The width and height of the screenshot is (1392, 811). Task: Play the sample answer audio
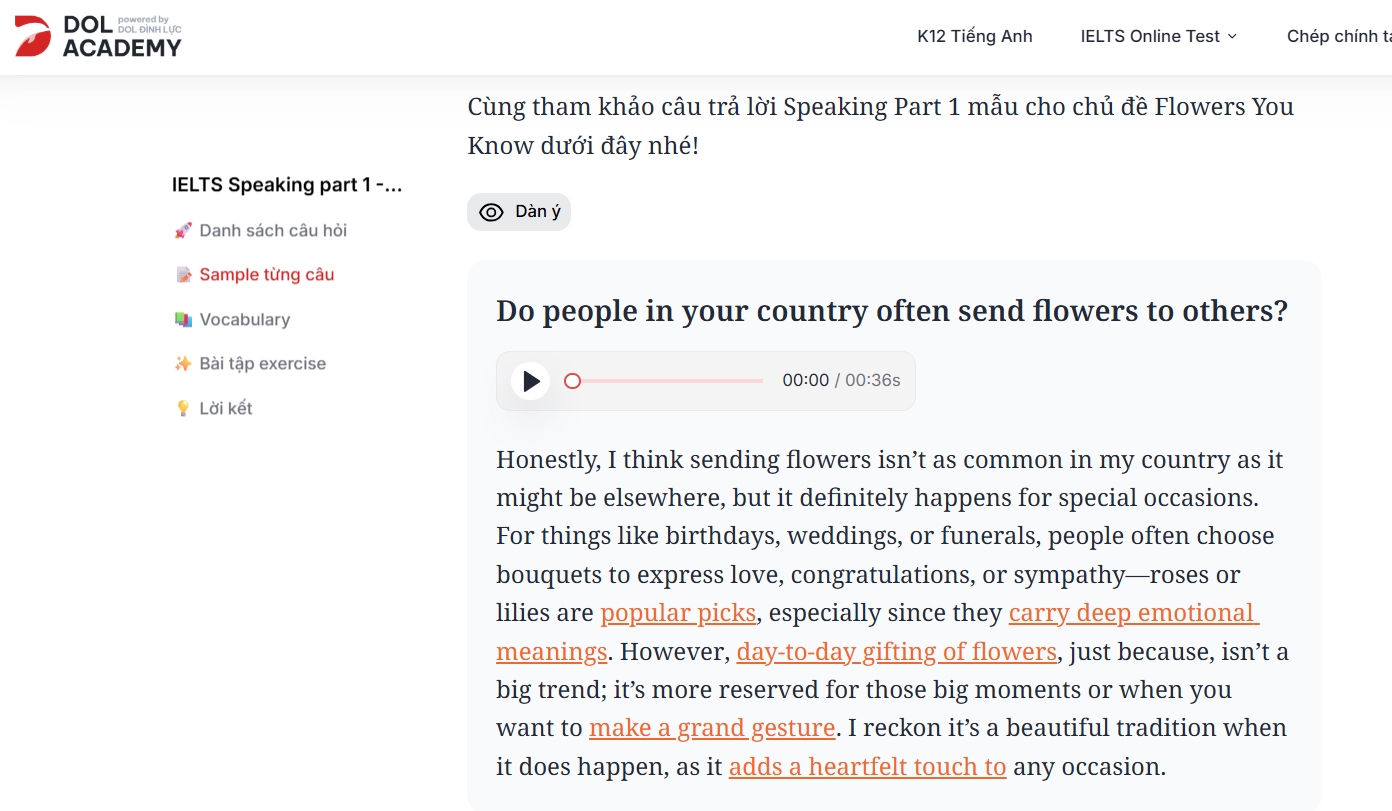531,381
